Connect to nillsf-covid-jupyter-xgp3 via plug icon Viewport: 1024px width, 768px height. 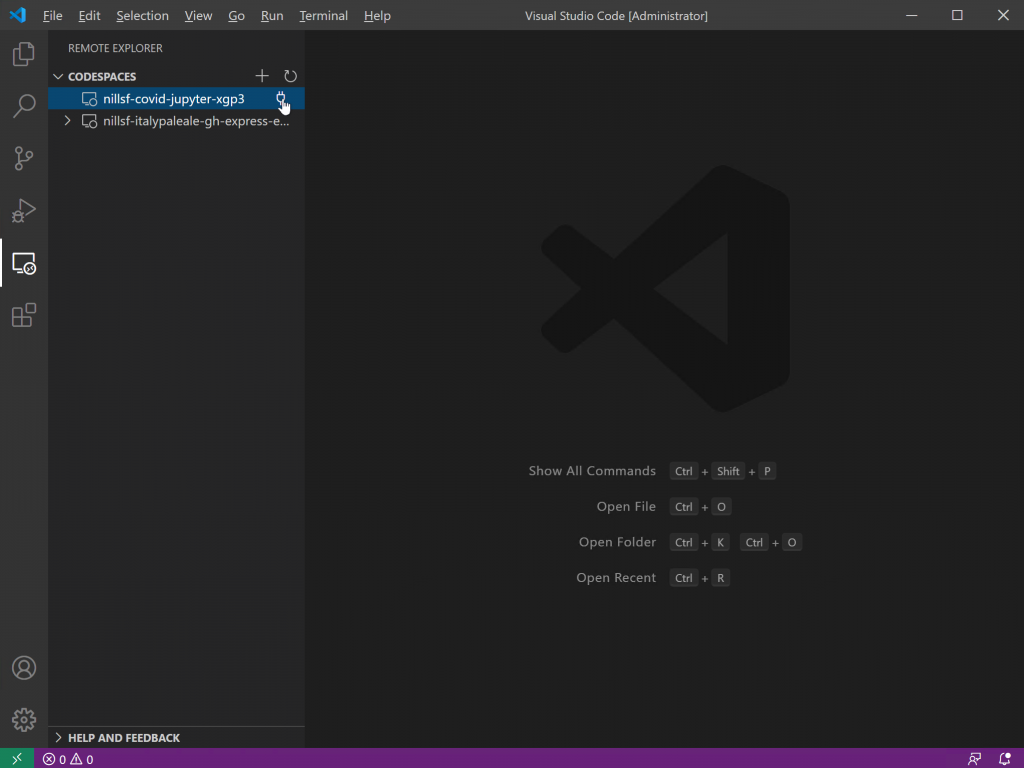click(281, 99)
